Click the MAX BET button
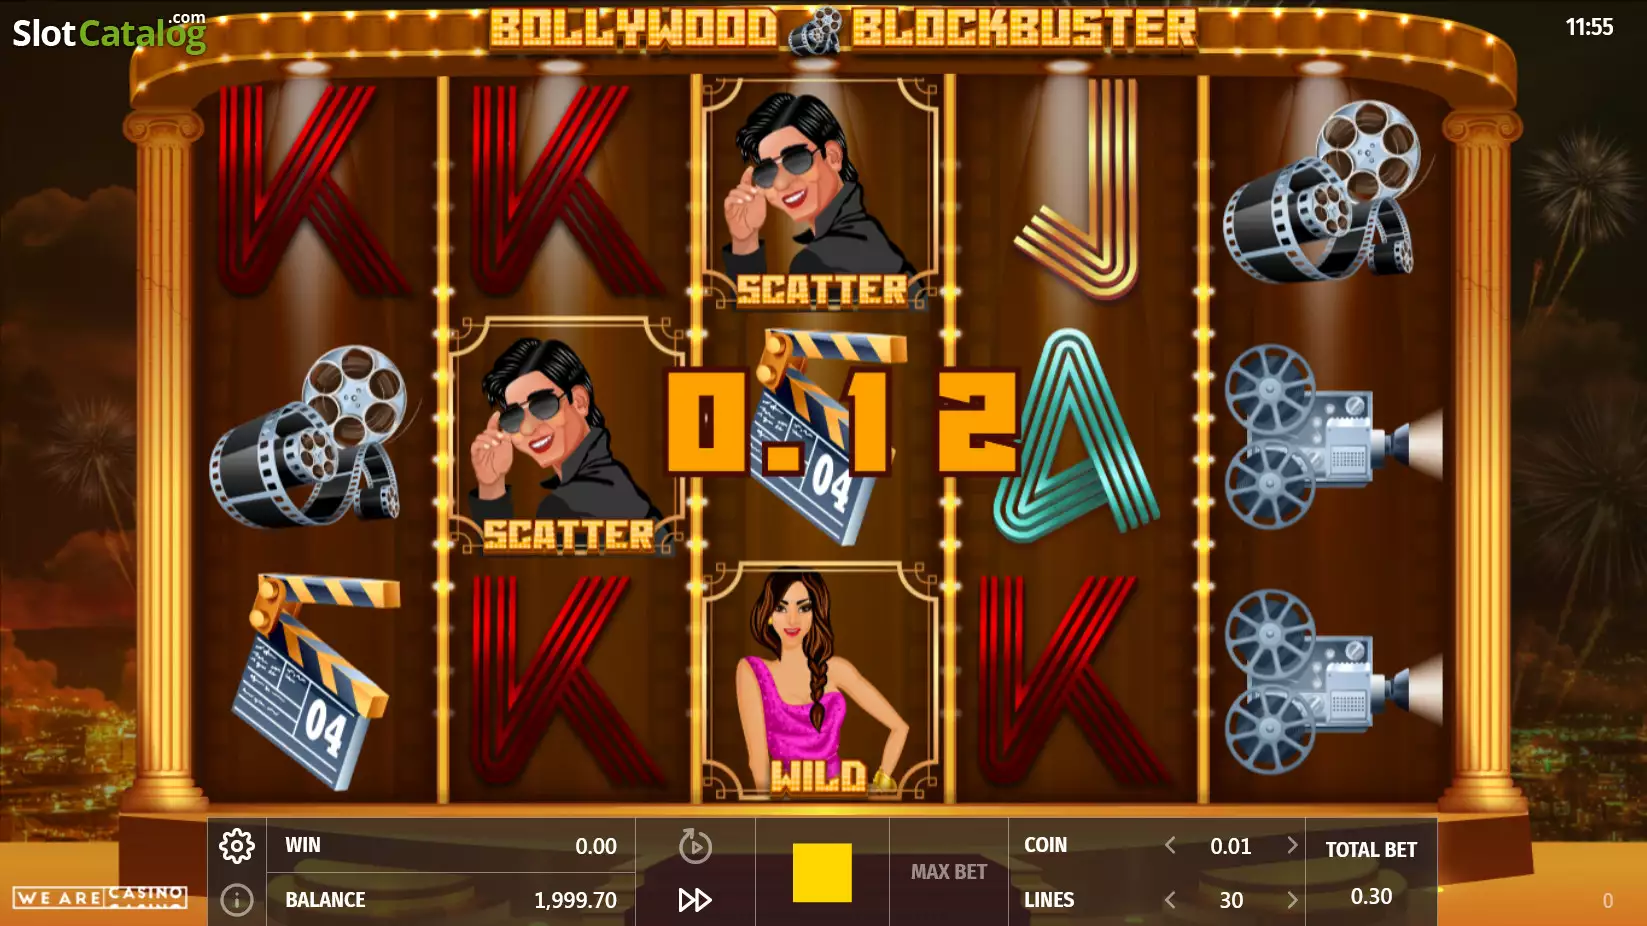This screenshot has height=926, width=1647. [x=949, y=872]
